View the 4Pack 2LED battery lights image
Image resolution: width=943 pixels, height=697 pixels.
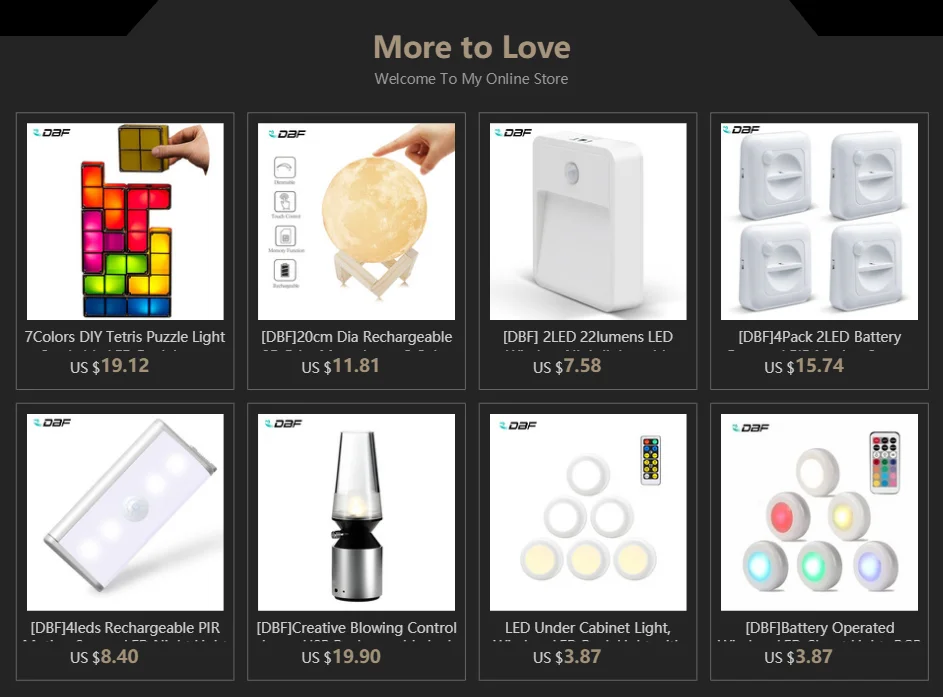pos(819,221)
